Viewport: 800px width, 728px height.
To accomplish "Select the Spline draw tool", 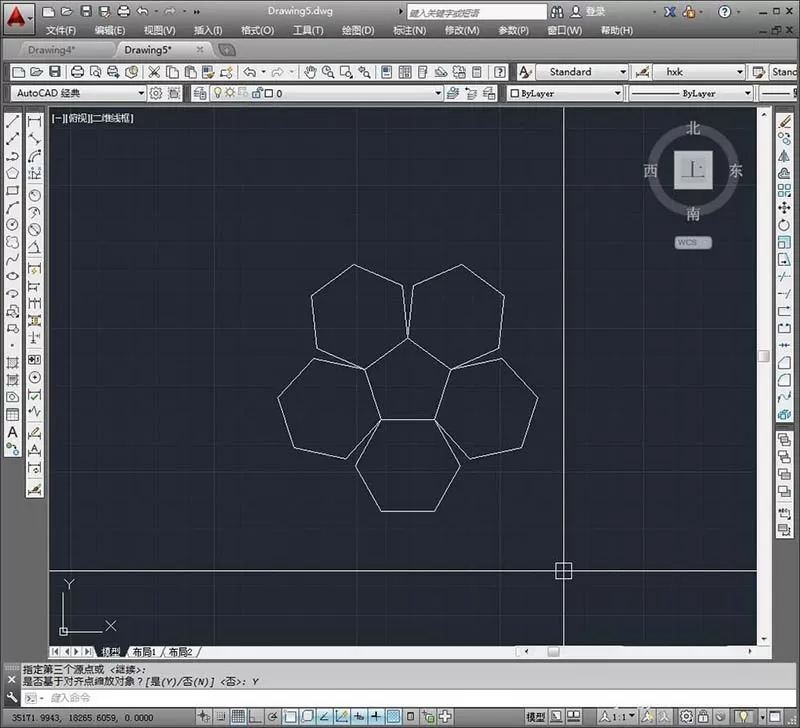I will click(12, 259).
